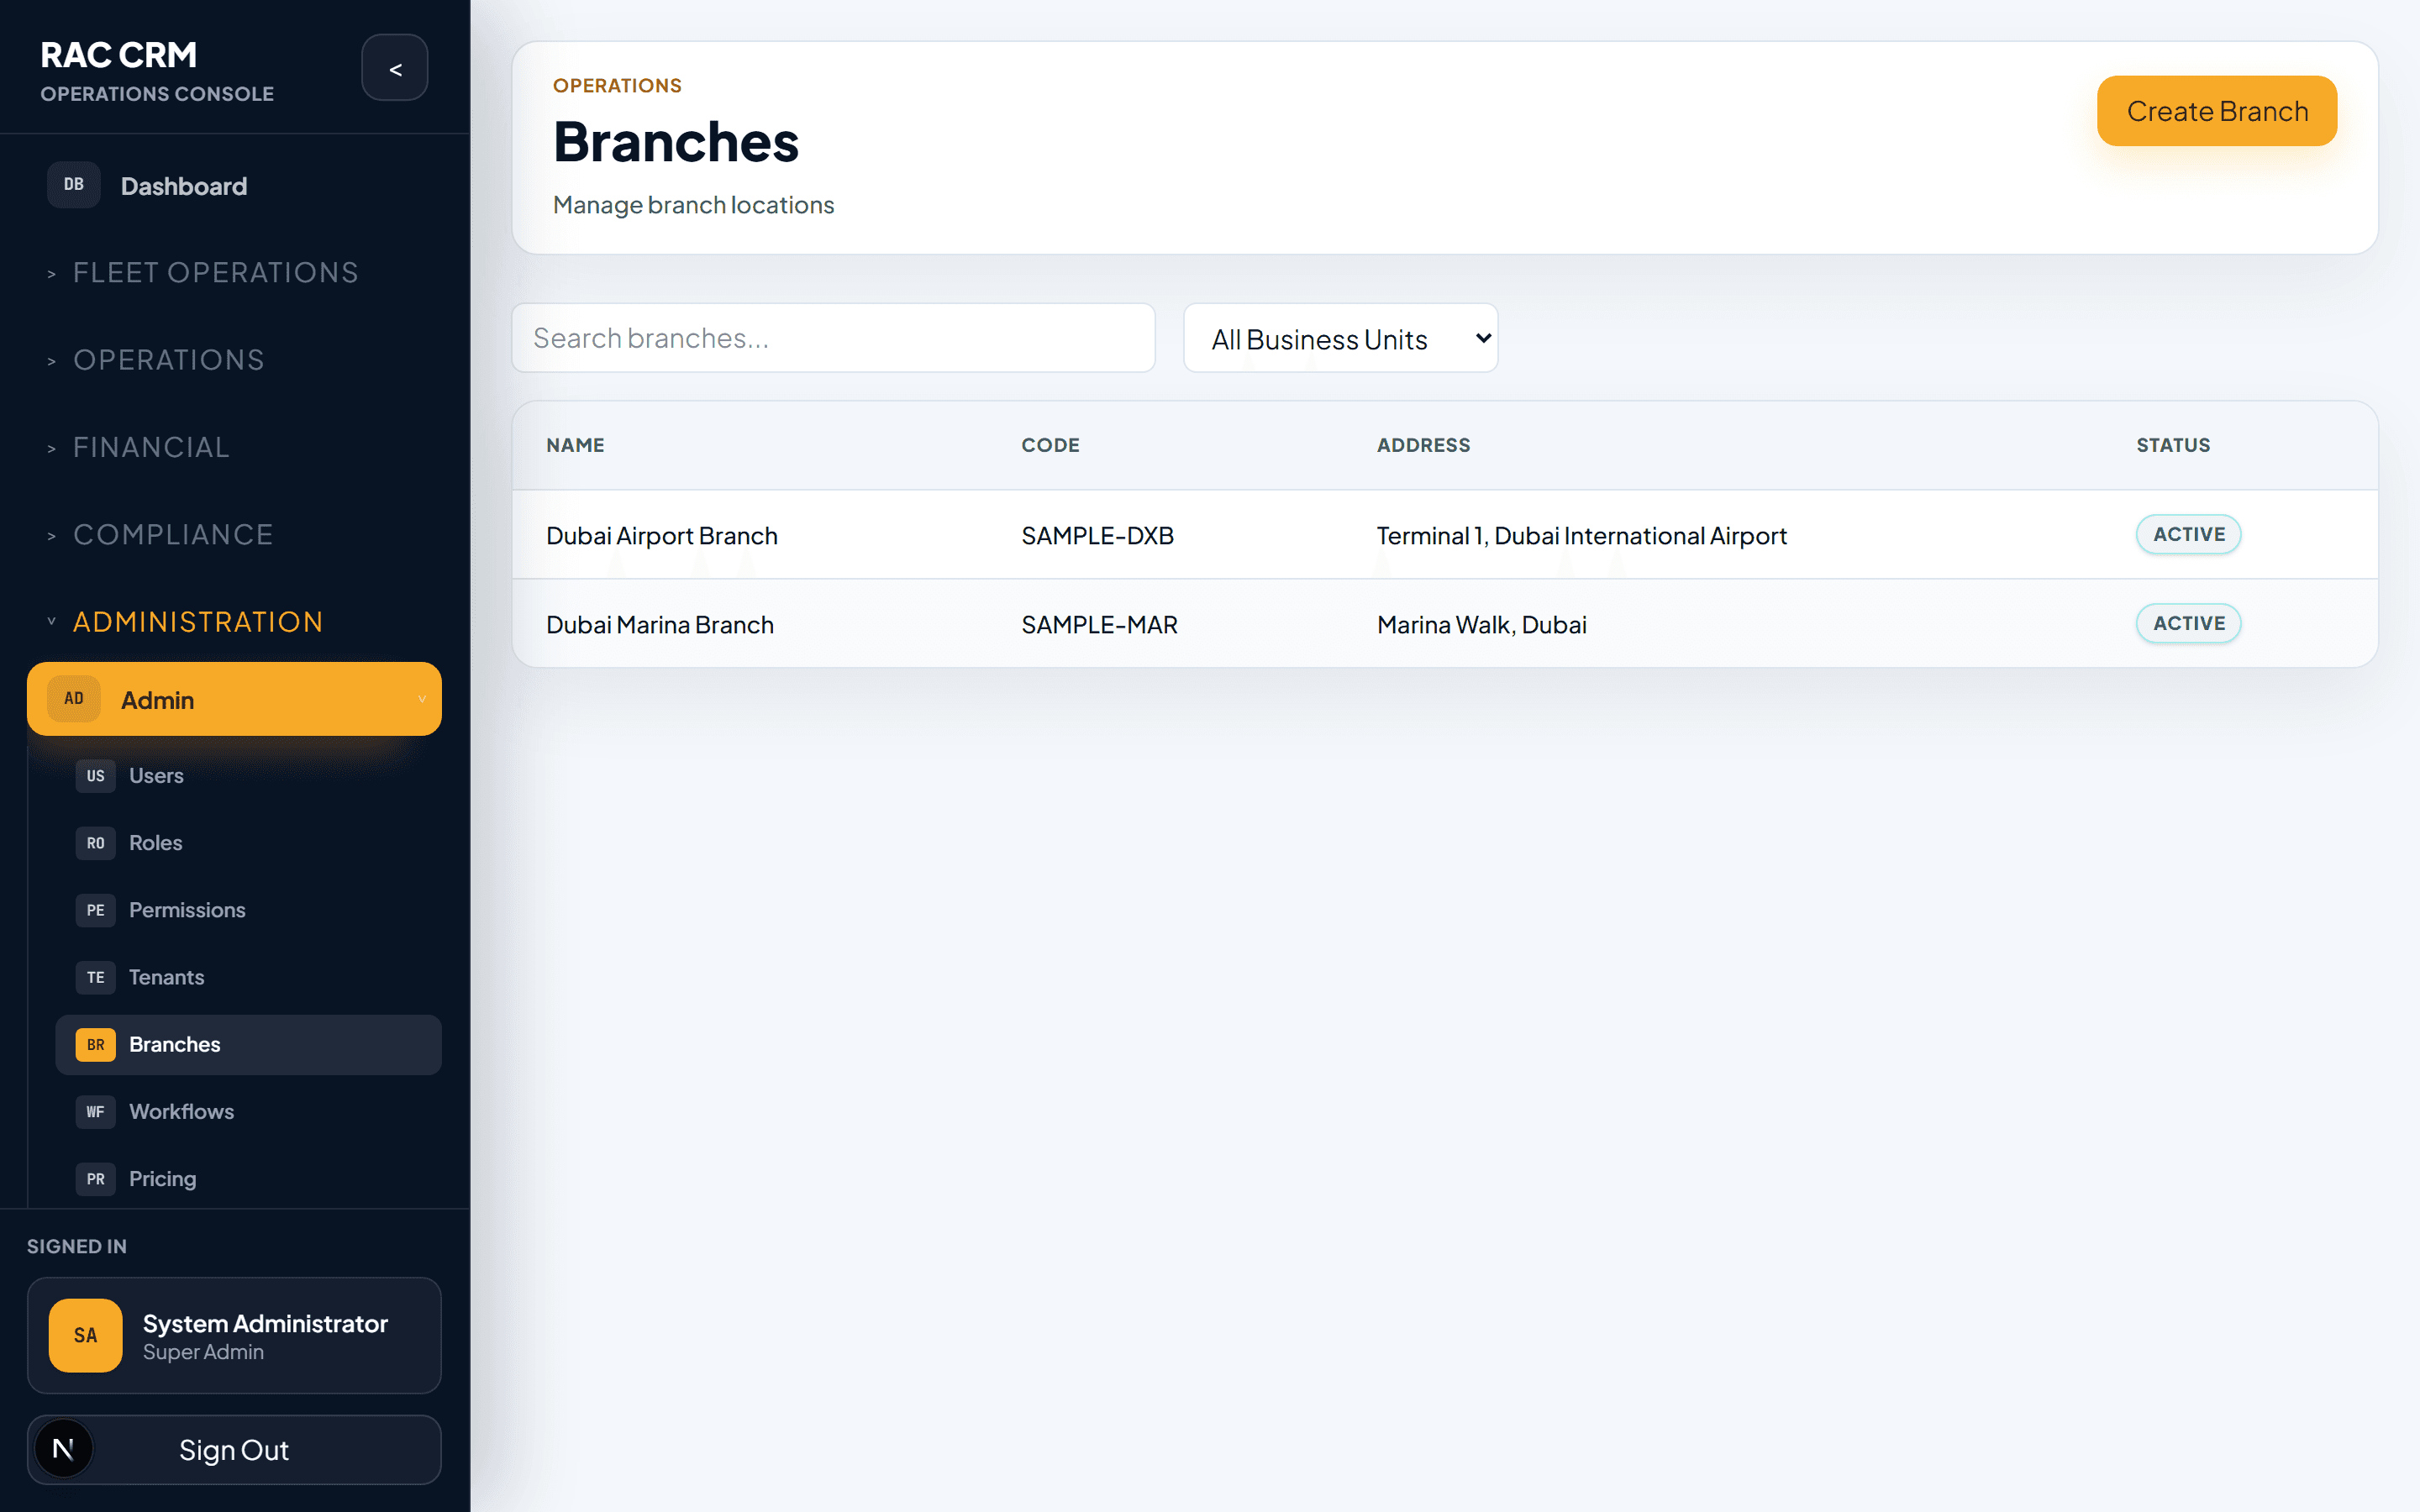Select the Dubai Airport Branch name
Screen dimensions: 2420x1512
pos(662,535)
